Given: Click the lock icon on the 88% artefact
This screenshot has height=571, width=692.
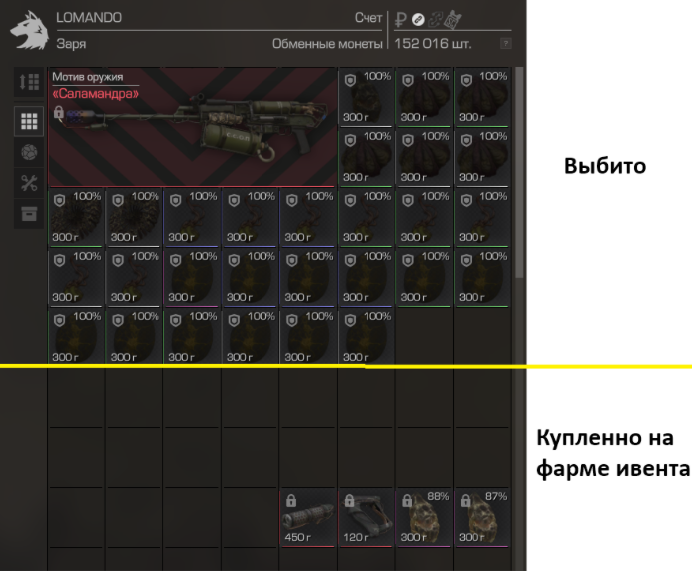Looking at the screenshot, I should [x=407, y=500].
